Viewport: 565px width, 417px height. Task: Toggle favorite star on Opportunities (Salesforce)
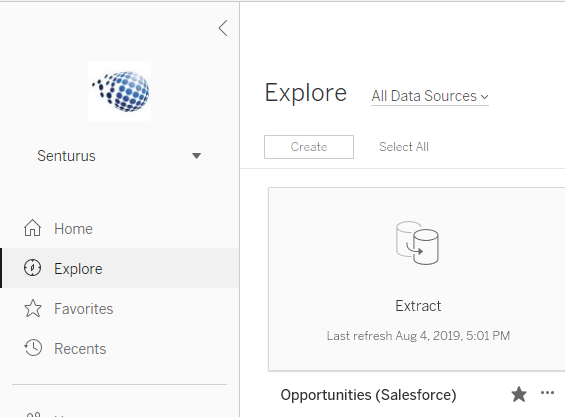pos(519,394)
